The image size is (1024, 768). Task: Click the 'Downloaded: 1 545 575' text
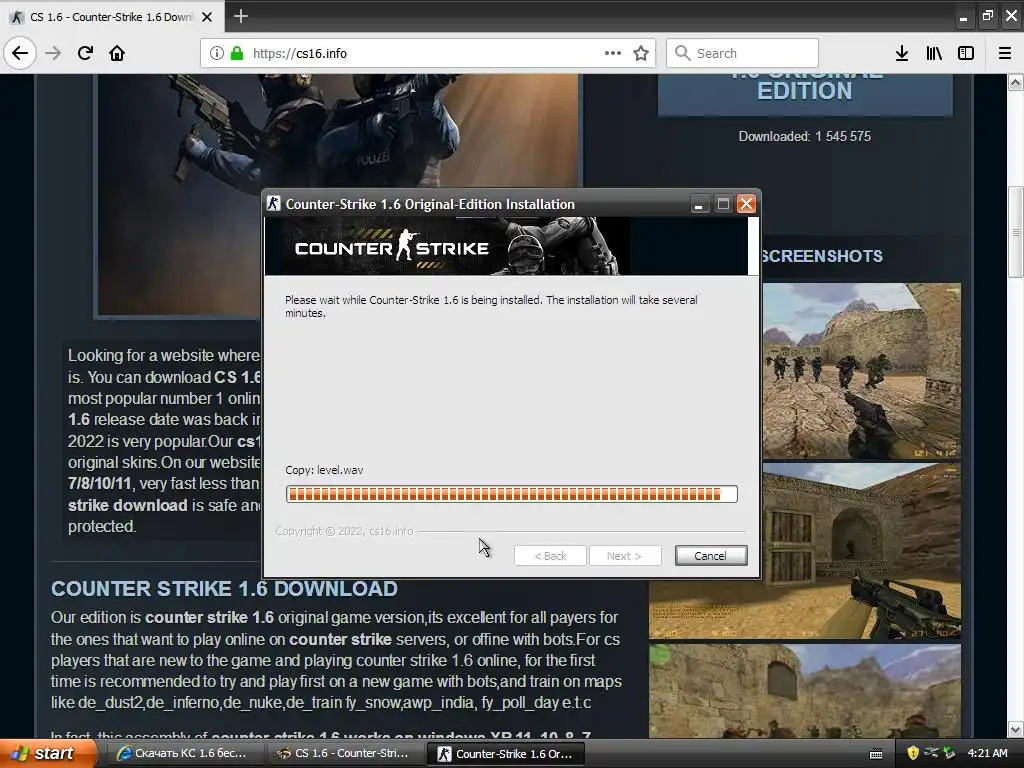pyautogui.click(x=805, y=136)
